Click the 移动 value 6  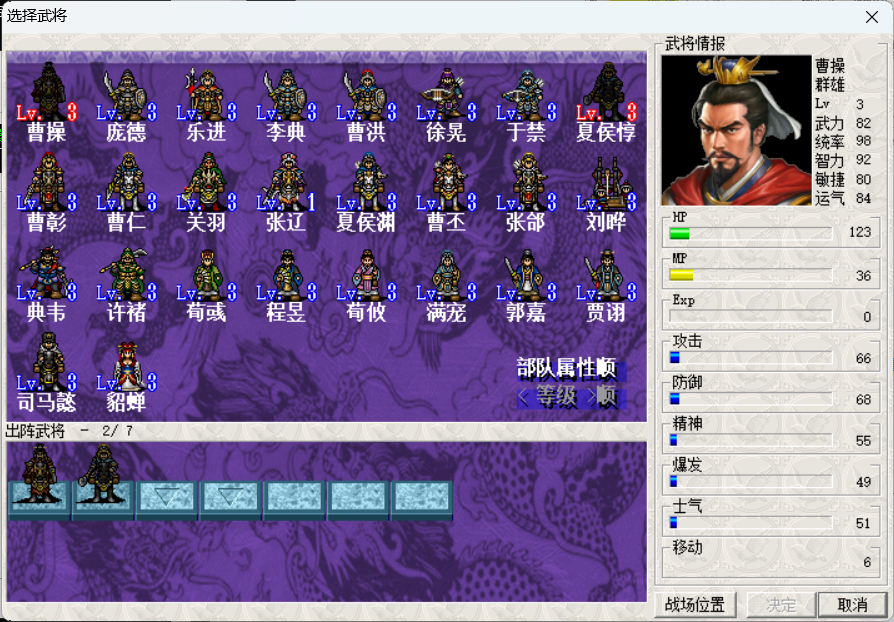867,562
